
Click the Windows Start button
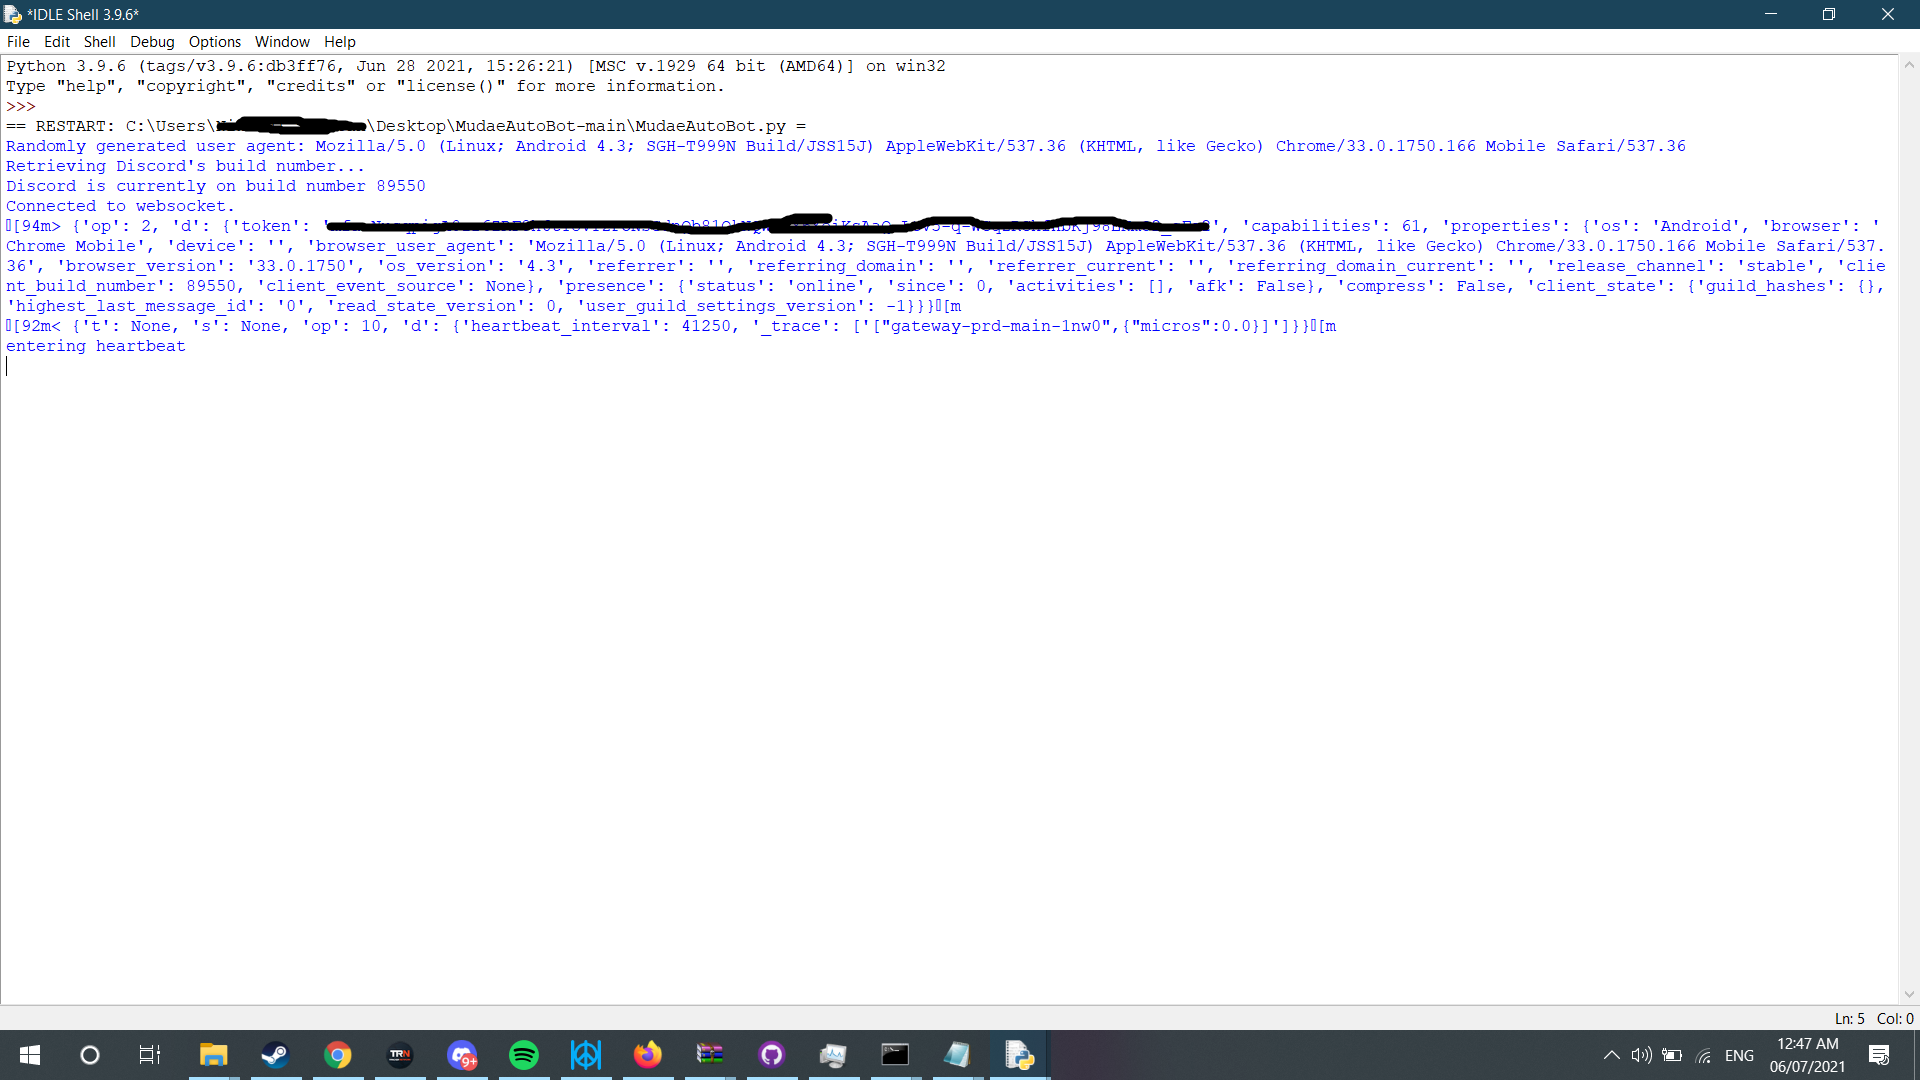tap(30, 1055)
